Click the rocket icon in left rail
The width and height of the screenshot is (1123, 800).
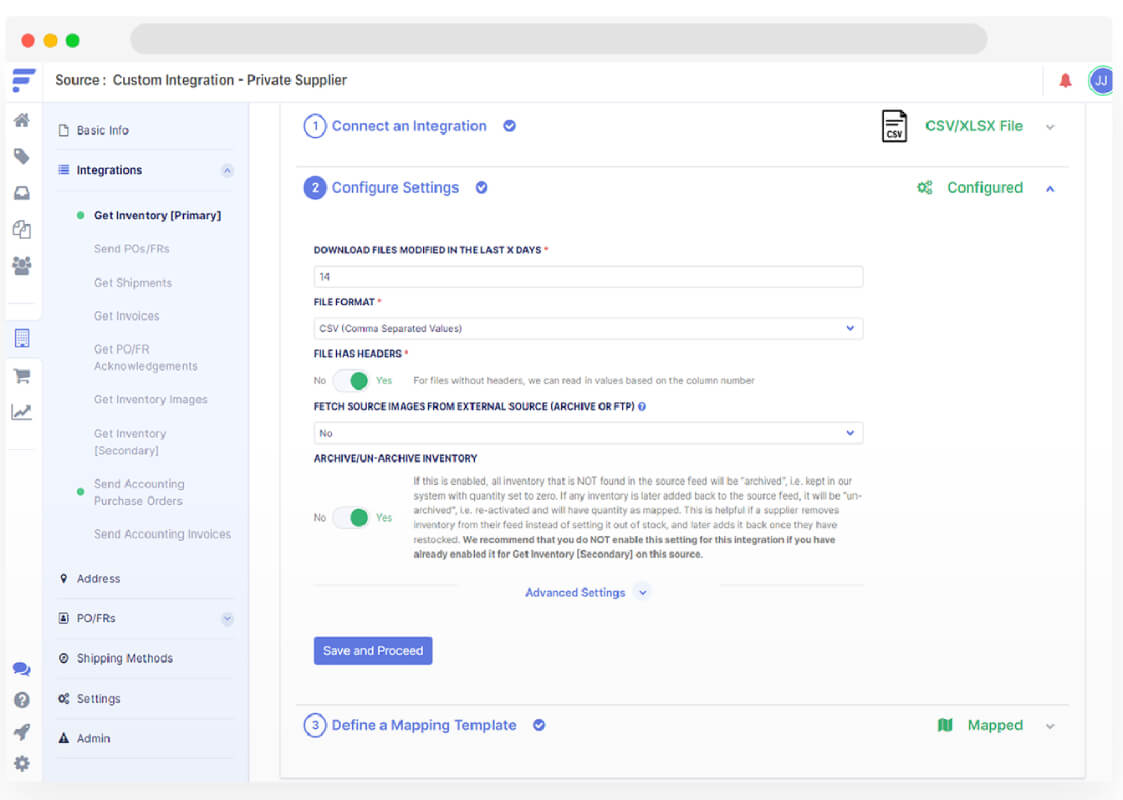point(22,731)
